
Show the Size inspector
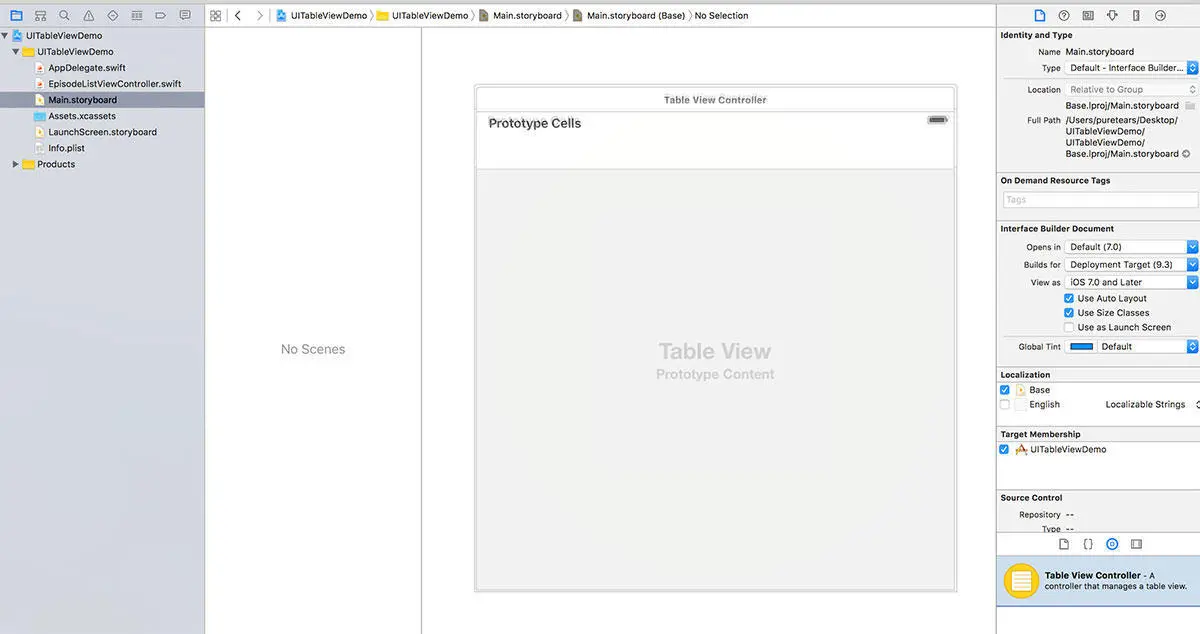pyautogui.click(x=1136, y=16)
